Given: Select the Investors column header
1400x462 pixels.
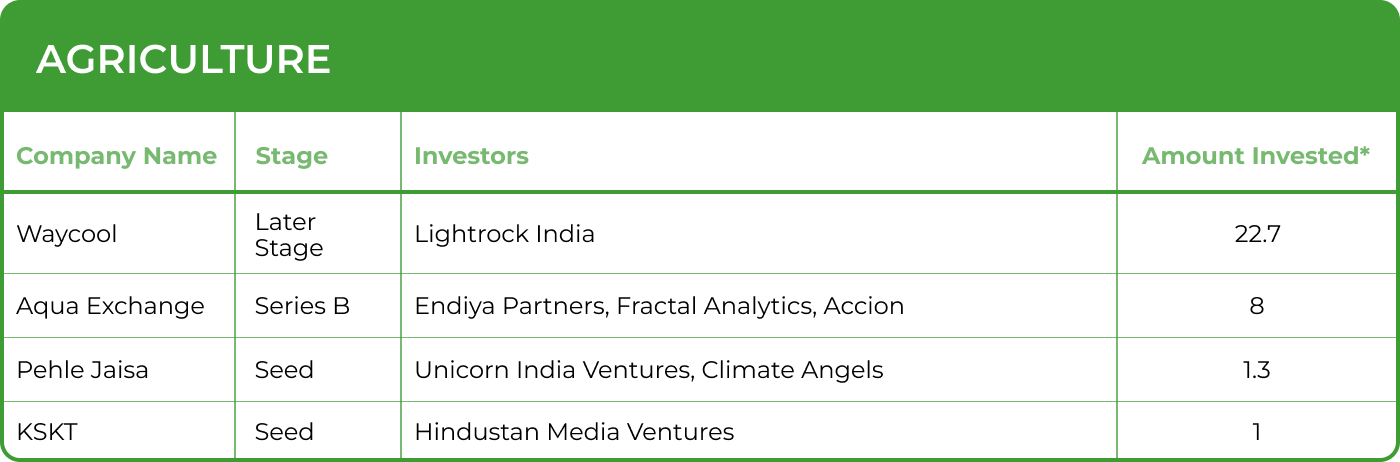Looking at the screenshot, I should click(471, 156).
